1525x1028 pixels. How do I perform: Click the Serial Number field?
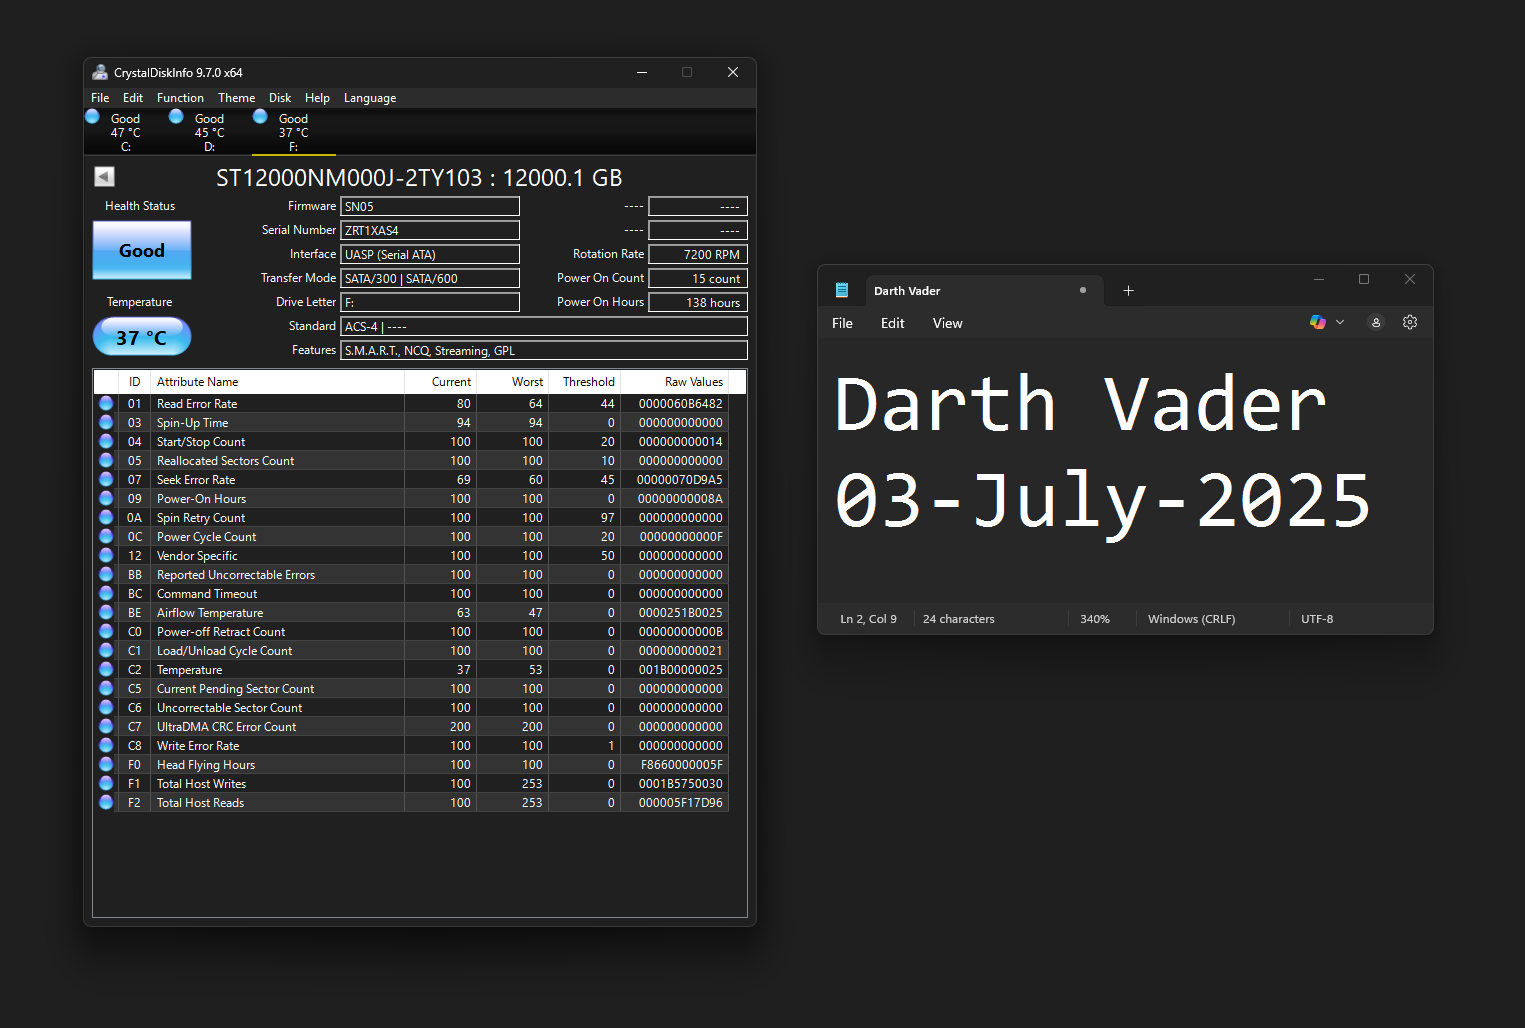(430, 231)
